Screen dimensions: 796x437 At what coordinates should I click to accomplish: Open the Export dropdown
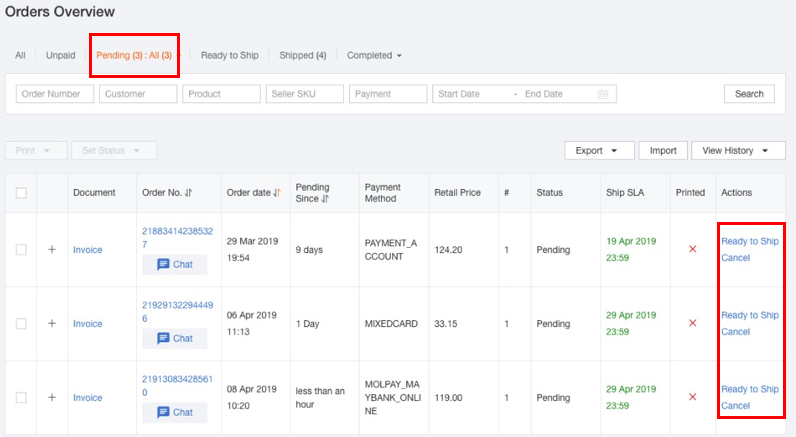click(599, 151)
